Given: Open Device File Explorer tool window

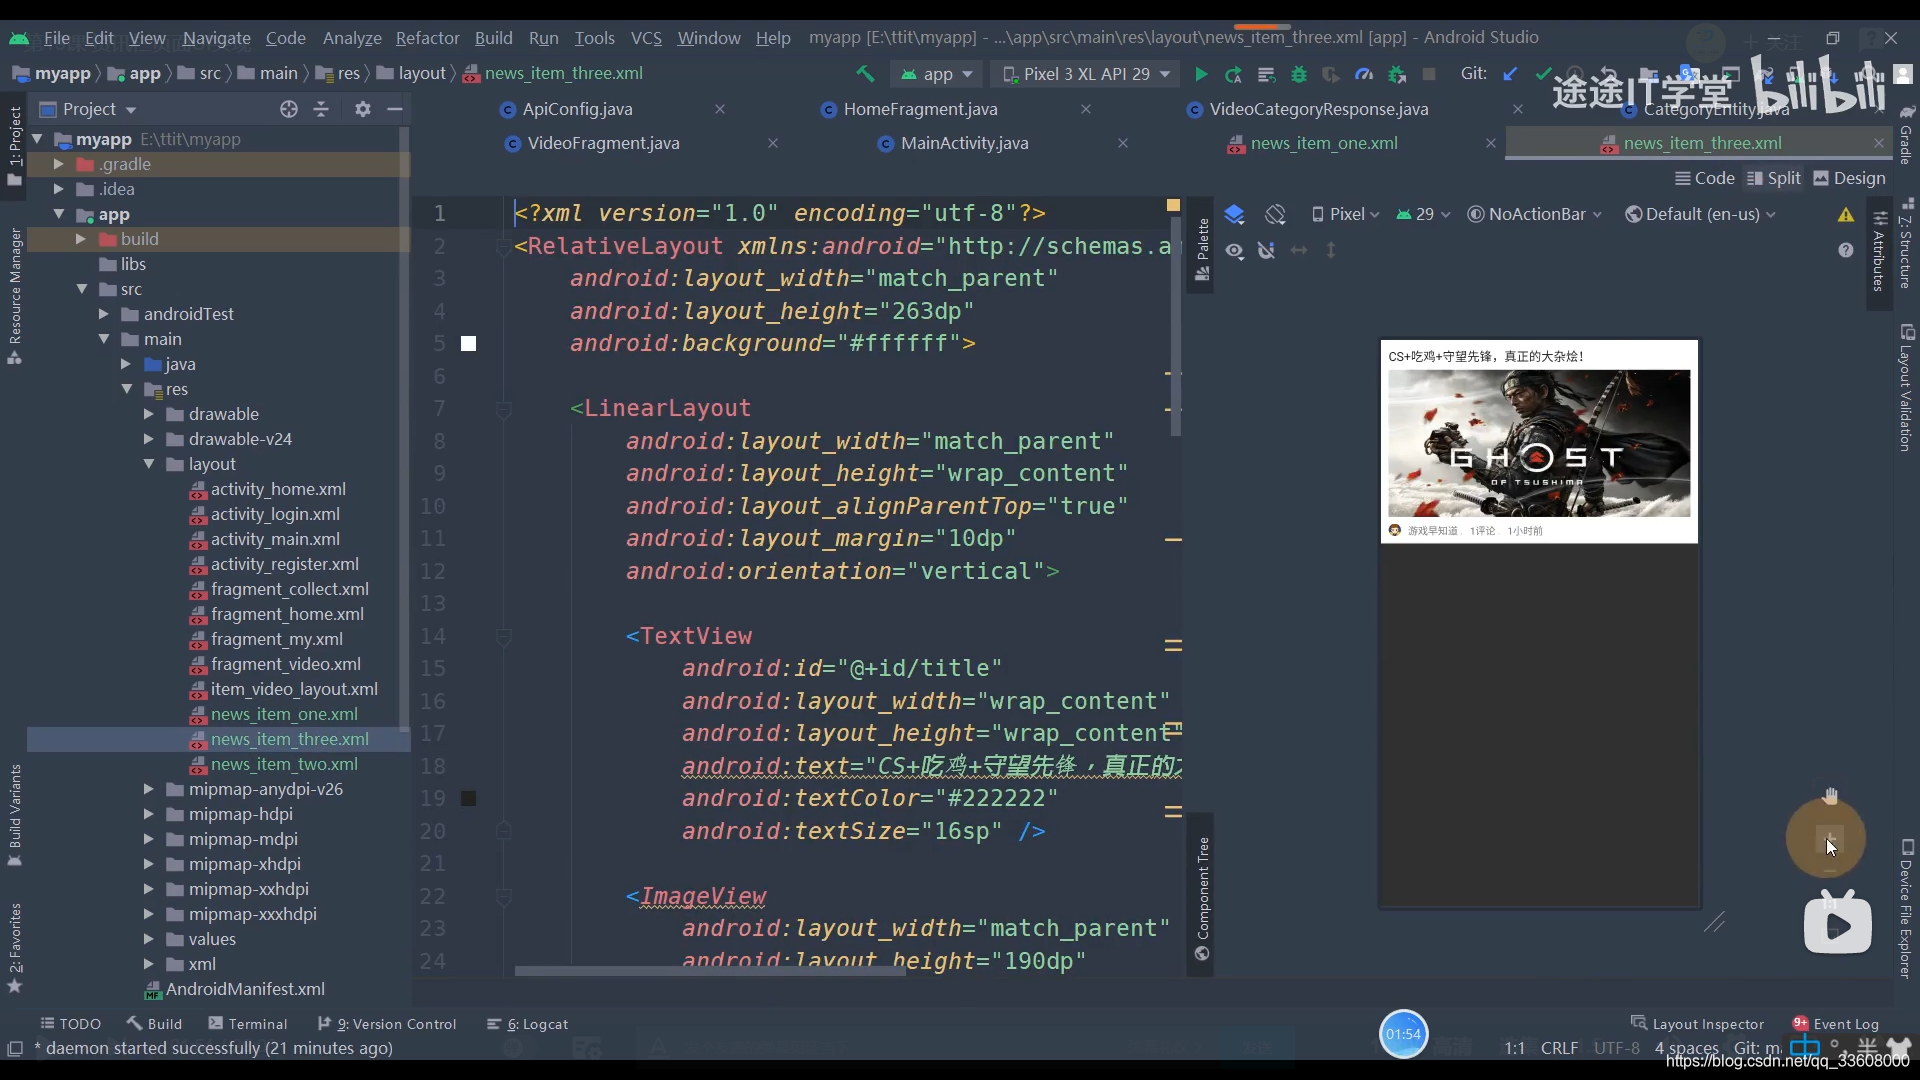Looking at the screenshot, I should tap(1906, 908).
